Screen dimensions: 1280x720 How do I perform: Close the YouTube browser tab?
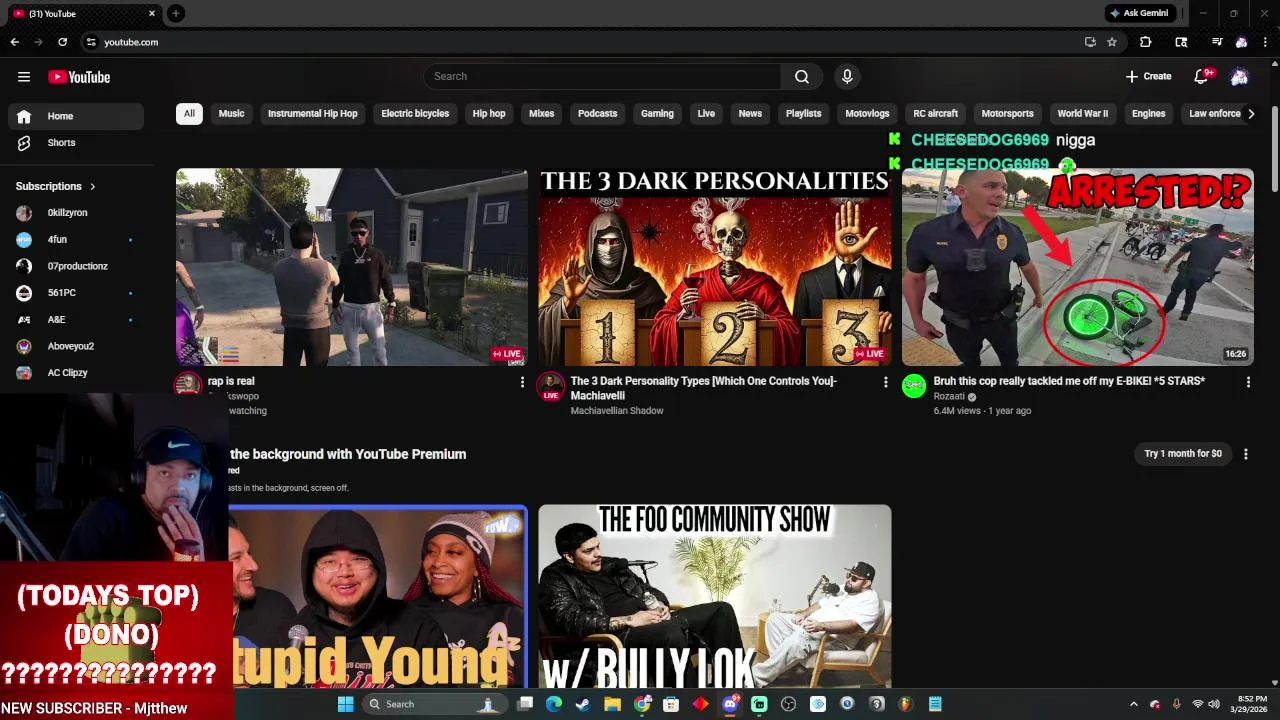coord(152,13)
